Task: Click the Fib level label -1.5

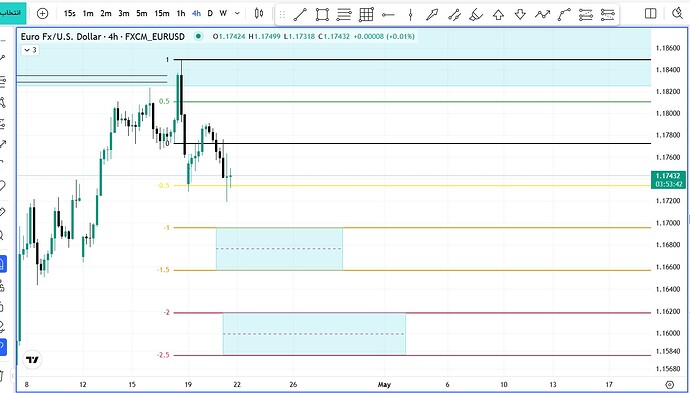Action: [x=163, y=270]
